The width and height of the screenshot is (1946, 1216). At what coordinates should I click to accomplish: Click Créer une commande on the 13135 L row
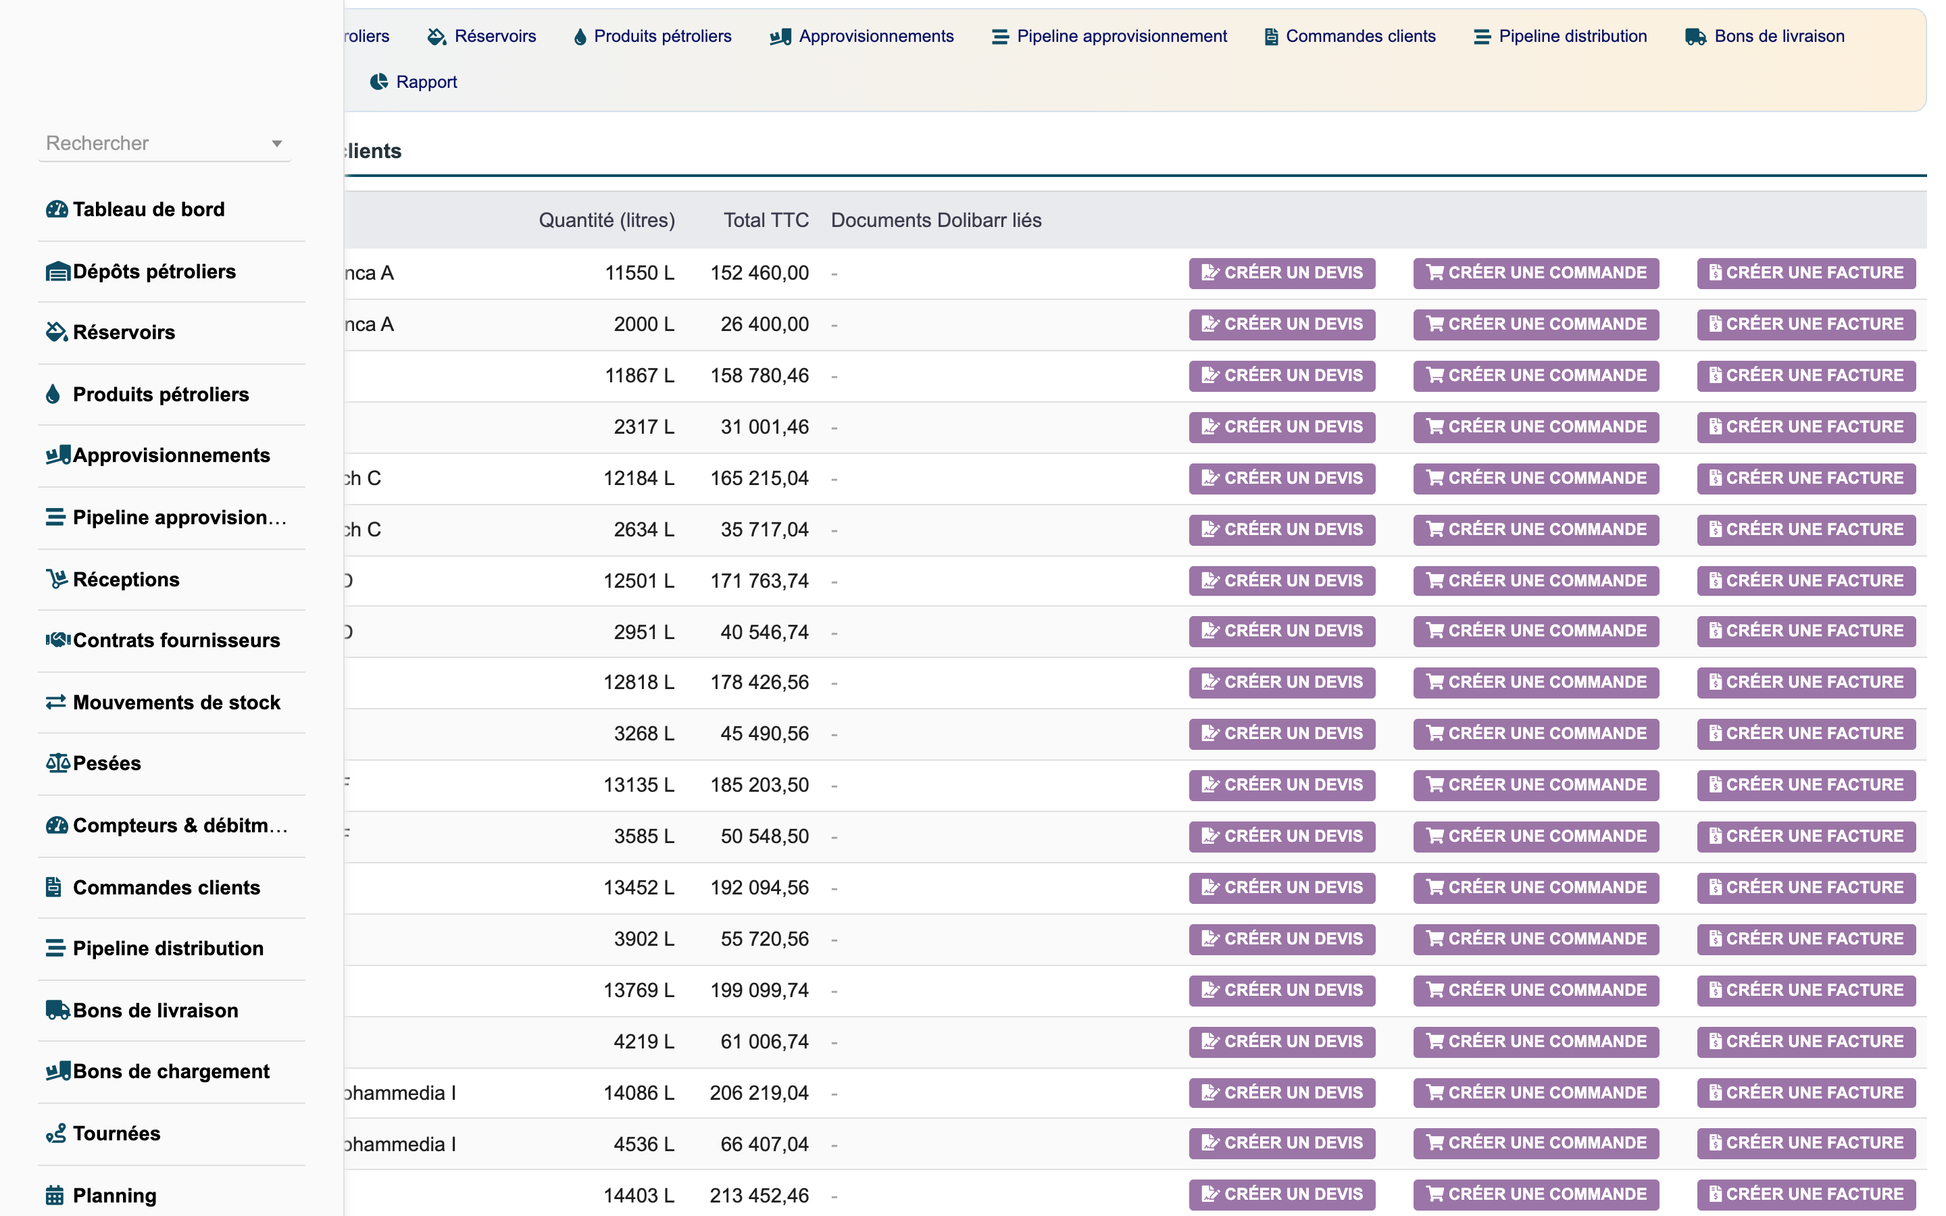pyautogui.click(x=1536, y=785)
